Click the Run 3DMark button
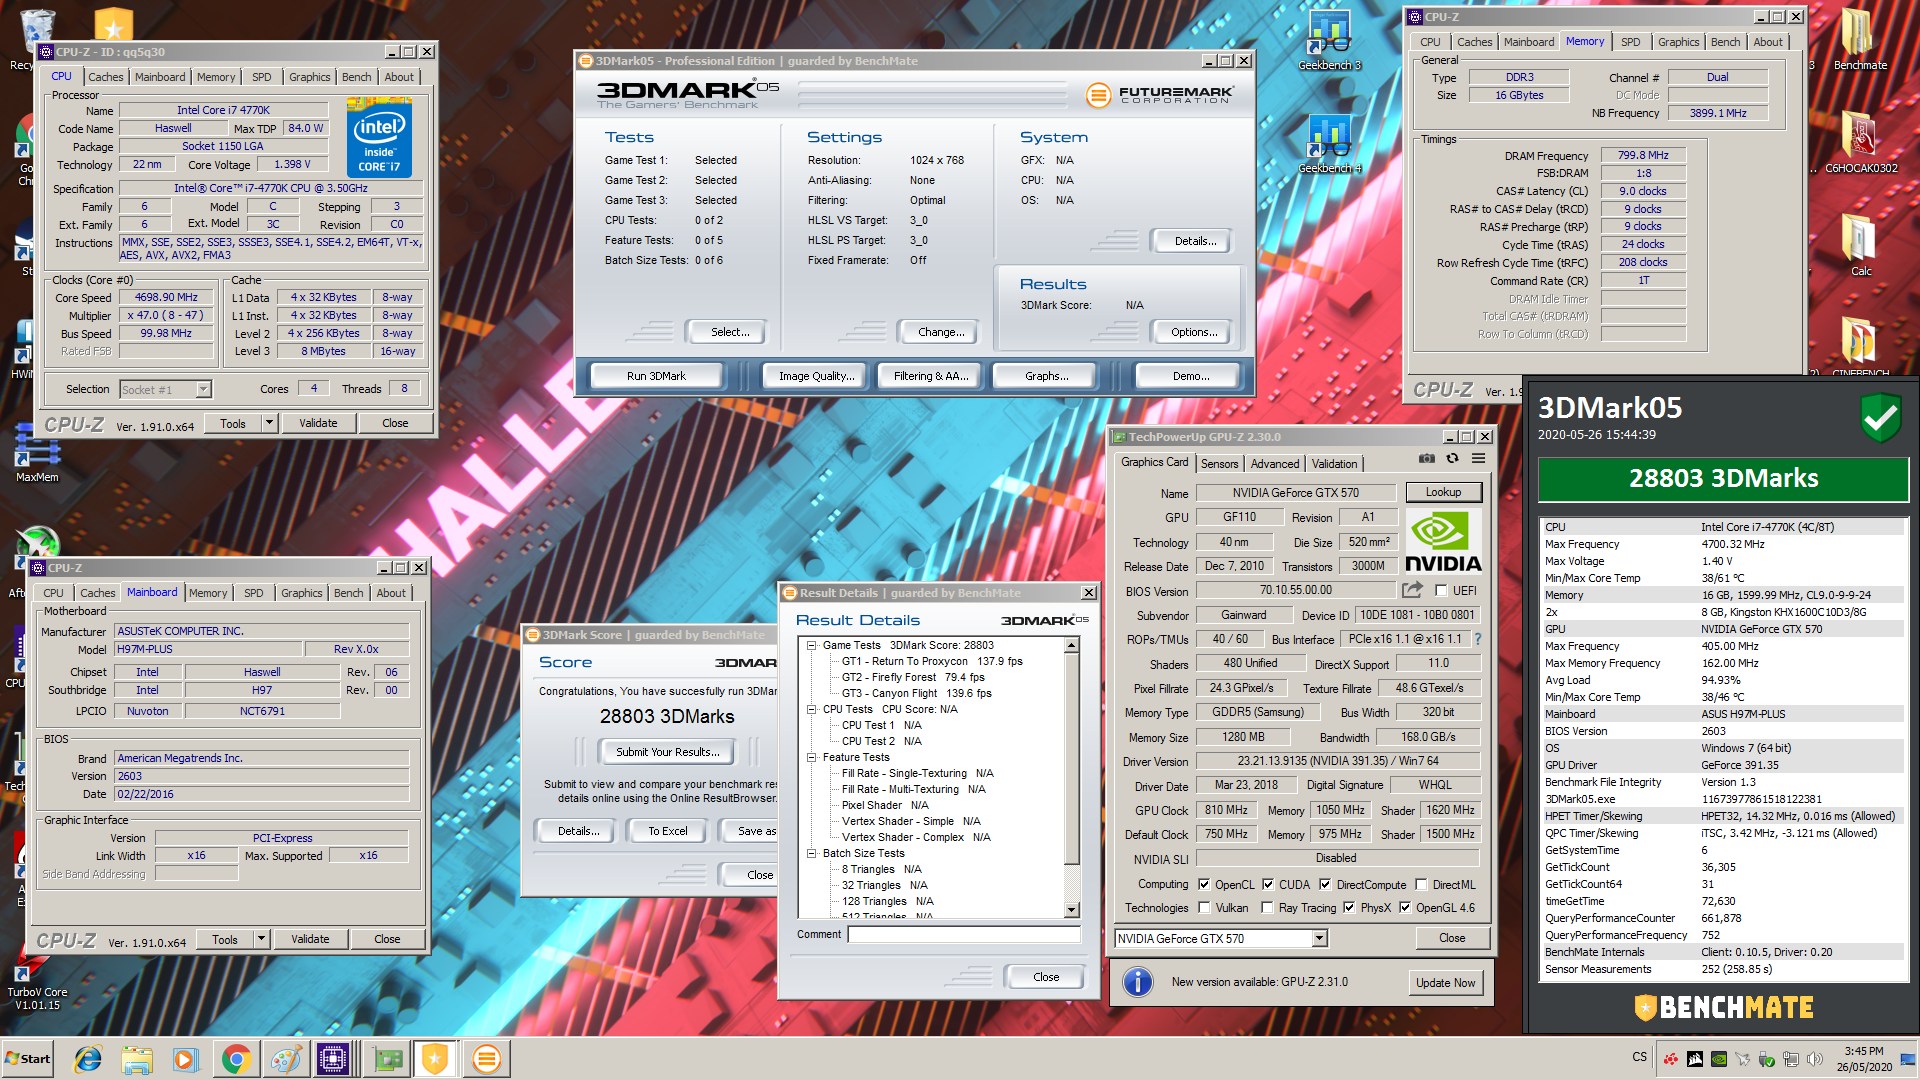 [656, 376]
